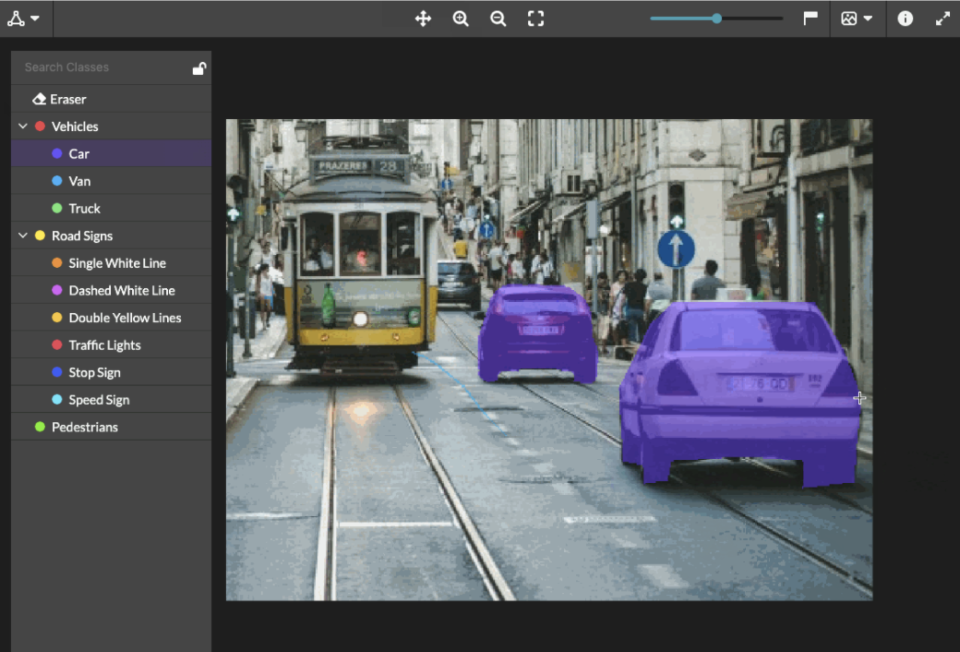Click the flag icon in the toolbar
This screenshot has height=652, width=960.
(x=810, y=17)
